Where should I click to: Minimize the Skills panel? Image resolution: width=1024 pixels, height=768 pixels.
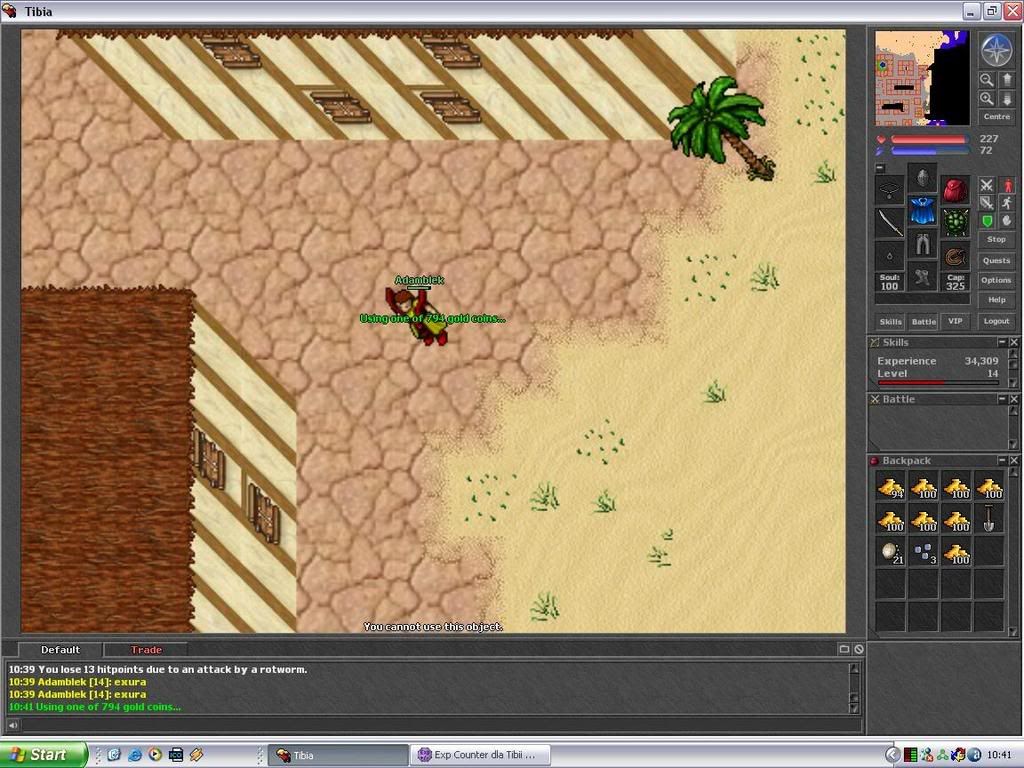pyautogui.click(x=1002, y=342)
